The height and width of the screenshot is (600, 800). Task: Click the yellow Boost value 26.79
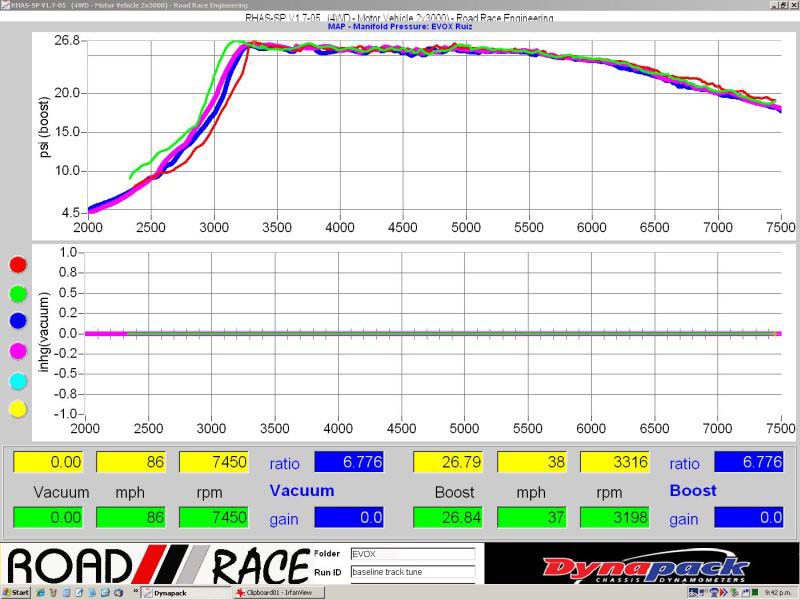tap(448, 462)
